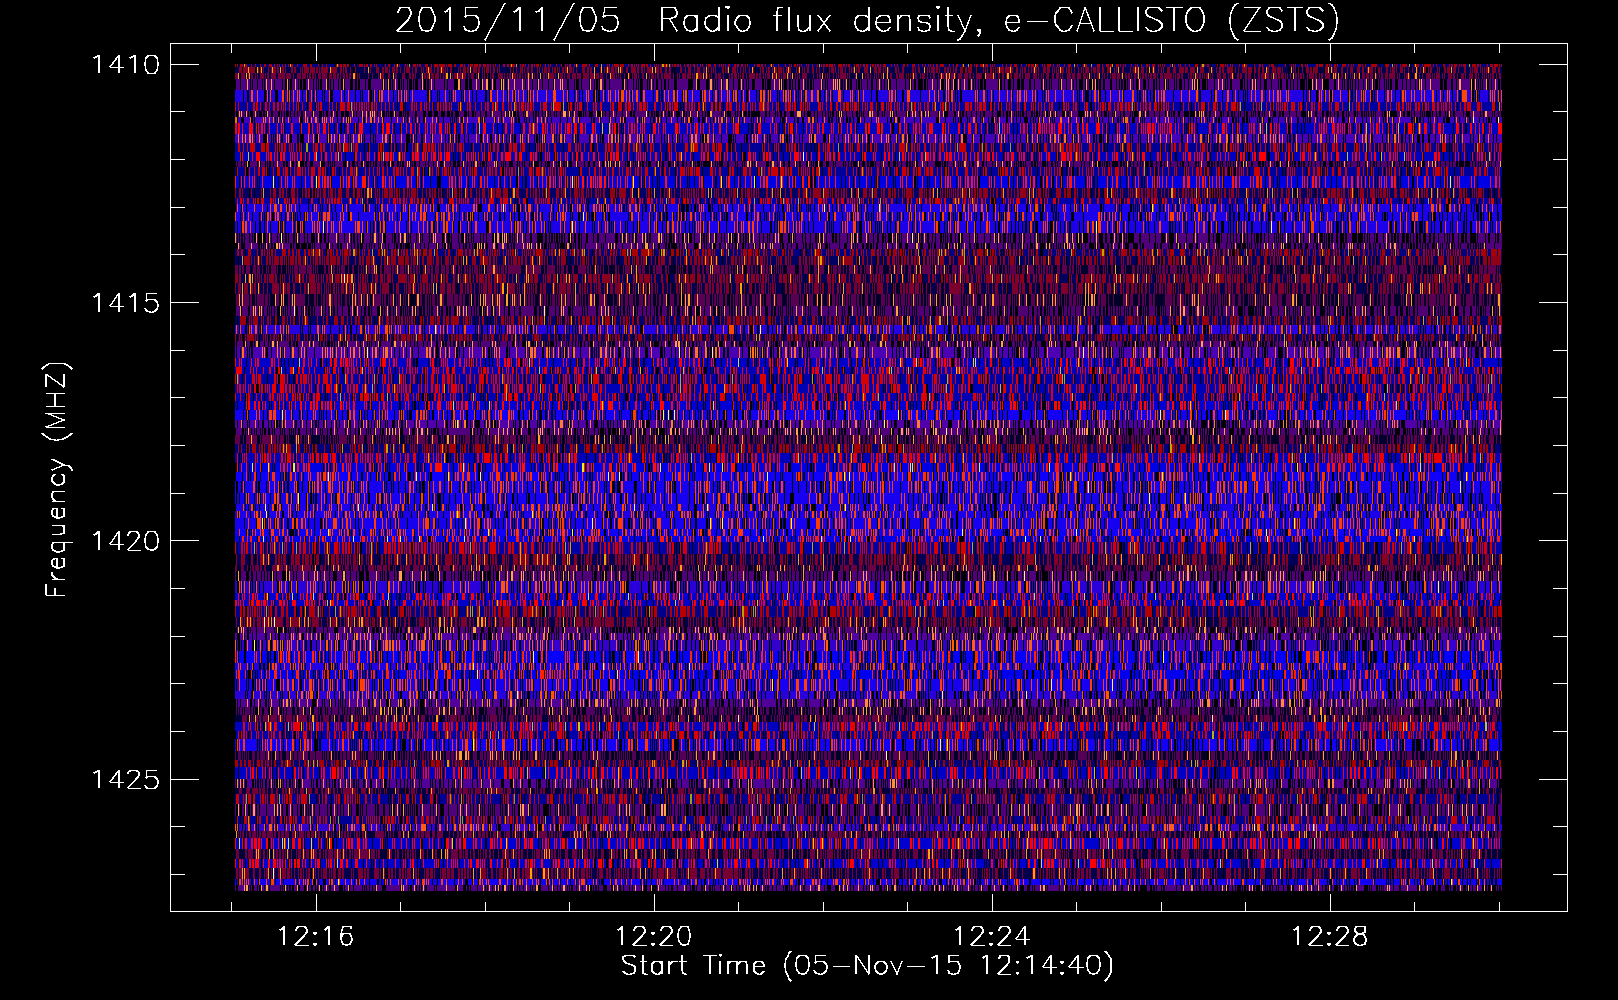Select the 1410 frequency tick label
Viewport: 1618px width, 1000px height.
pos(125,65)
